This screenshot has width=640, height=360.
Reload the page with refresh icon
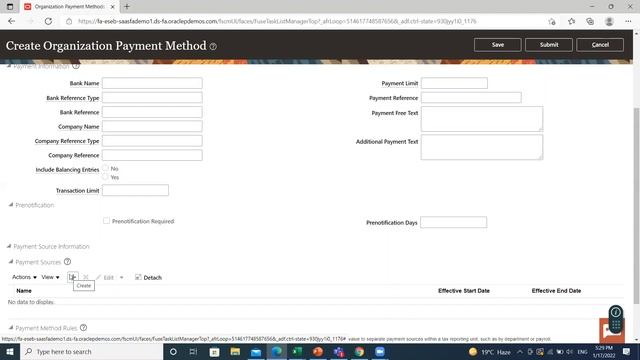click(x=48, y=21)
